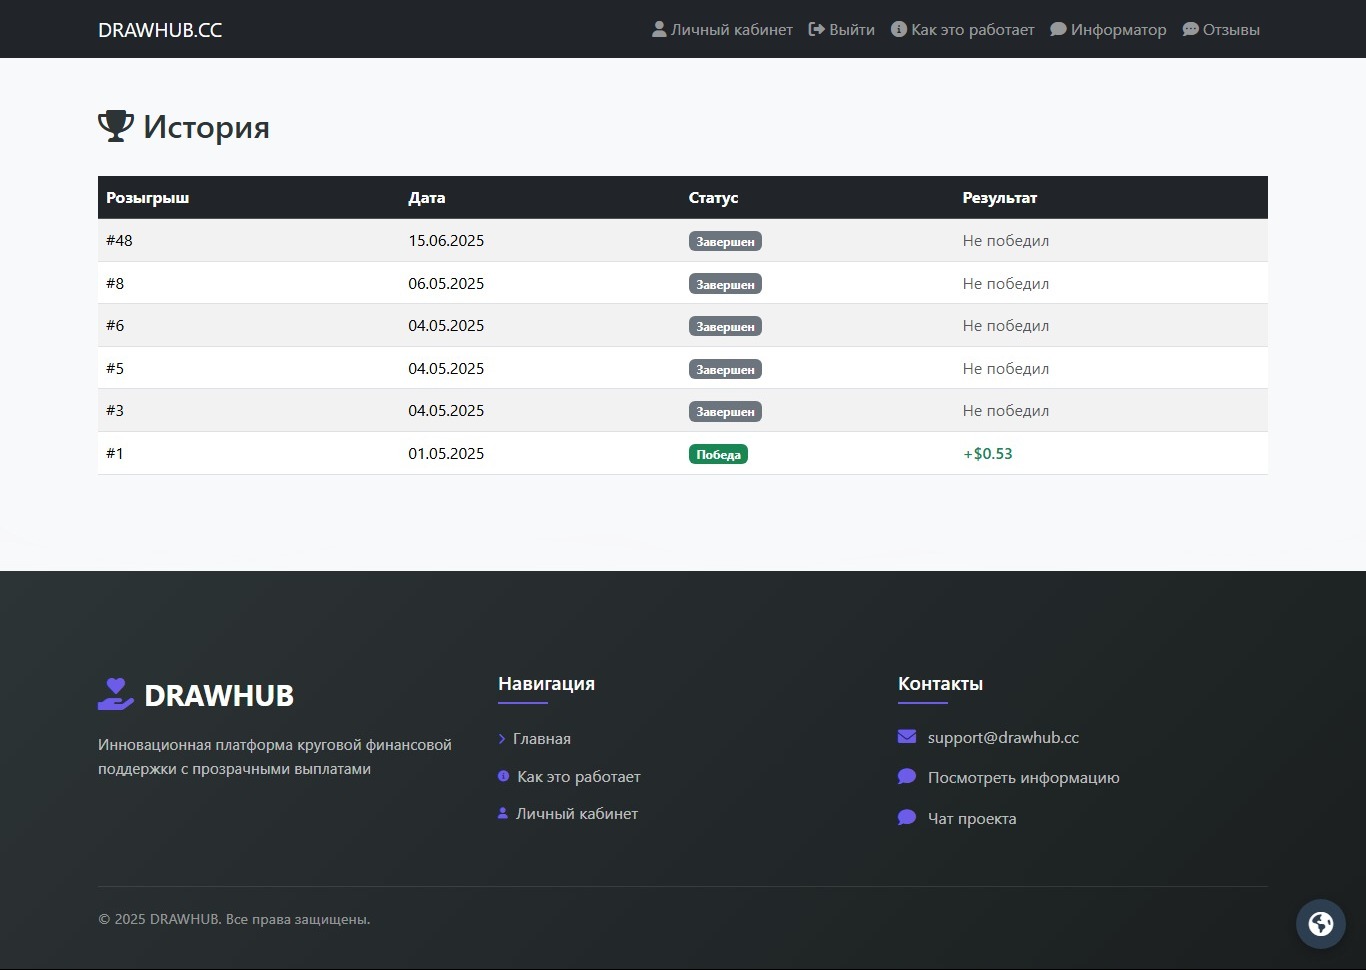Click user icon beside footer Личный кабинет
Screen dimensions: 1366x970
tap(503, 813)
